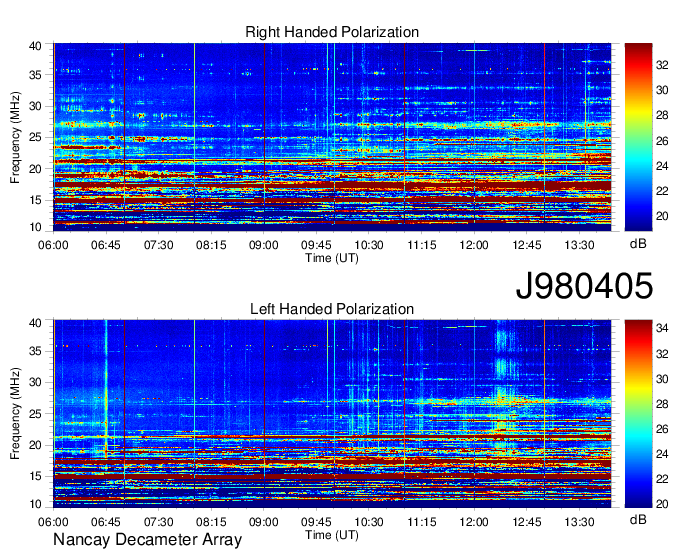Viewport: 680px width, 552px height.
Task: Click "Time (UT)" label under Left Handed plot
Action: click(332, 535)
